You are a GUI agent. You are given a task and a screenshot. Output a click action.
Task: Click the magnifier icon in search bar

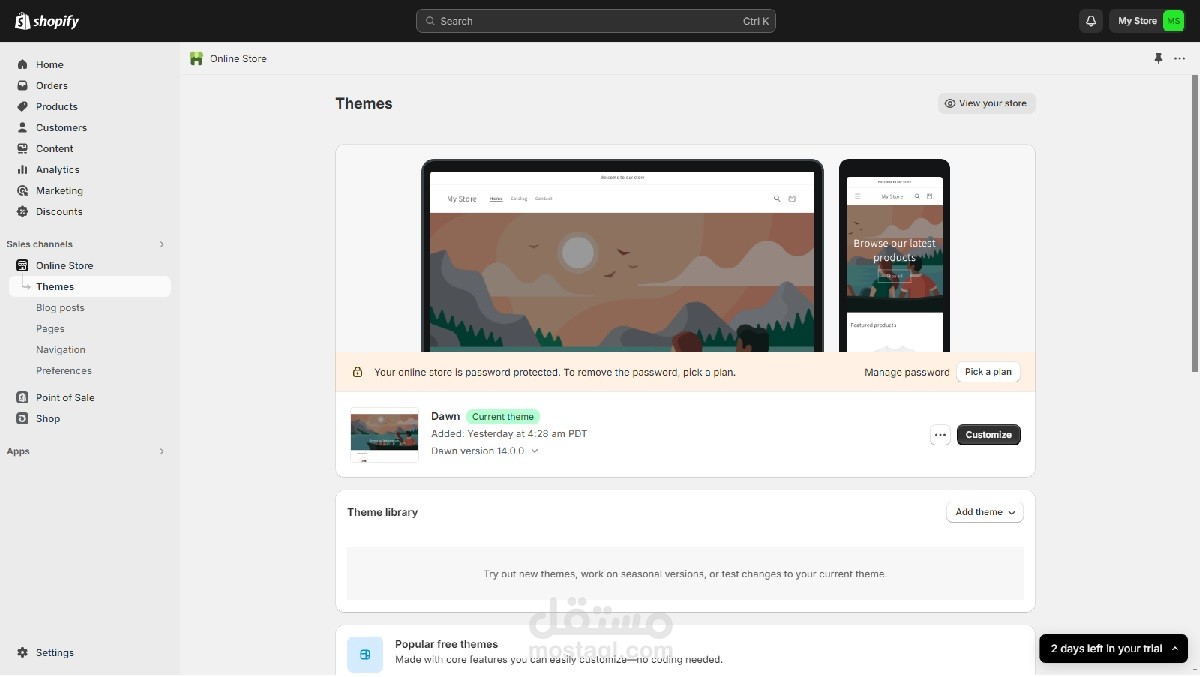tap(430, 21)
